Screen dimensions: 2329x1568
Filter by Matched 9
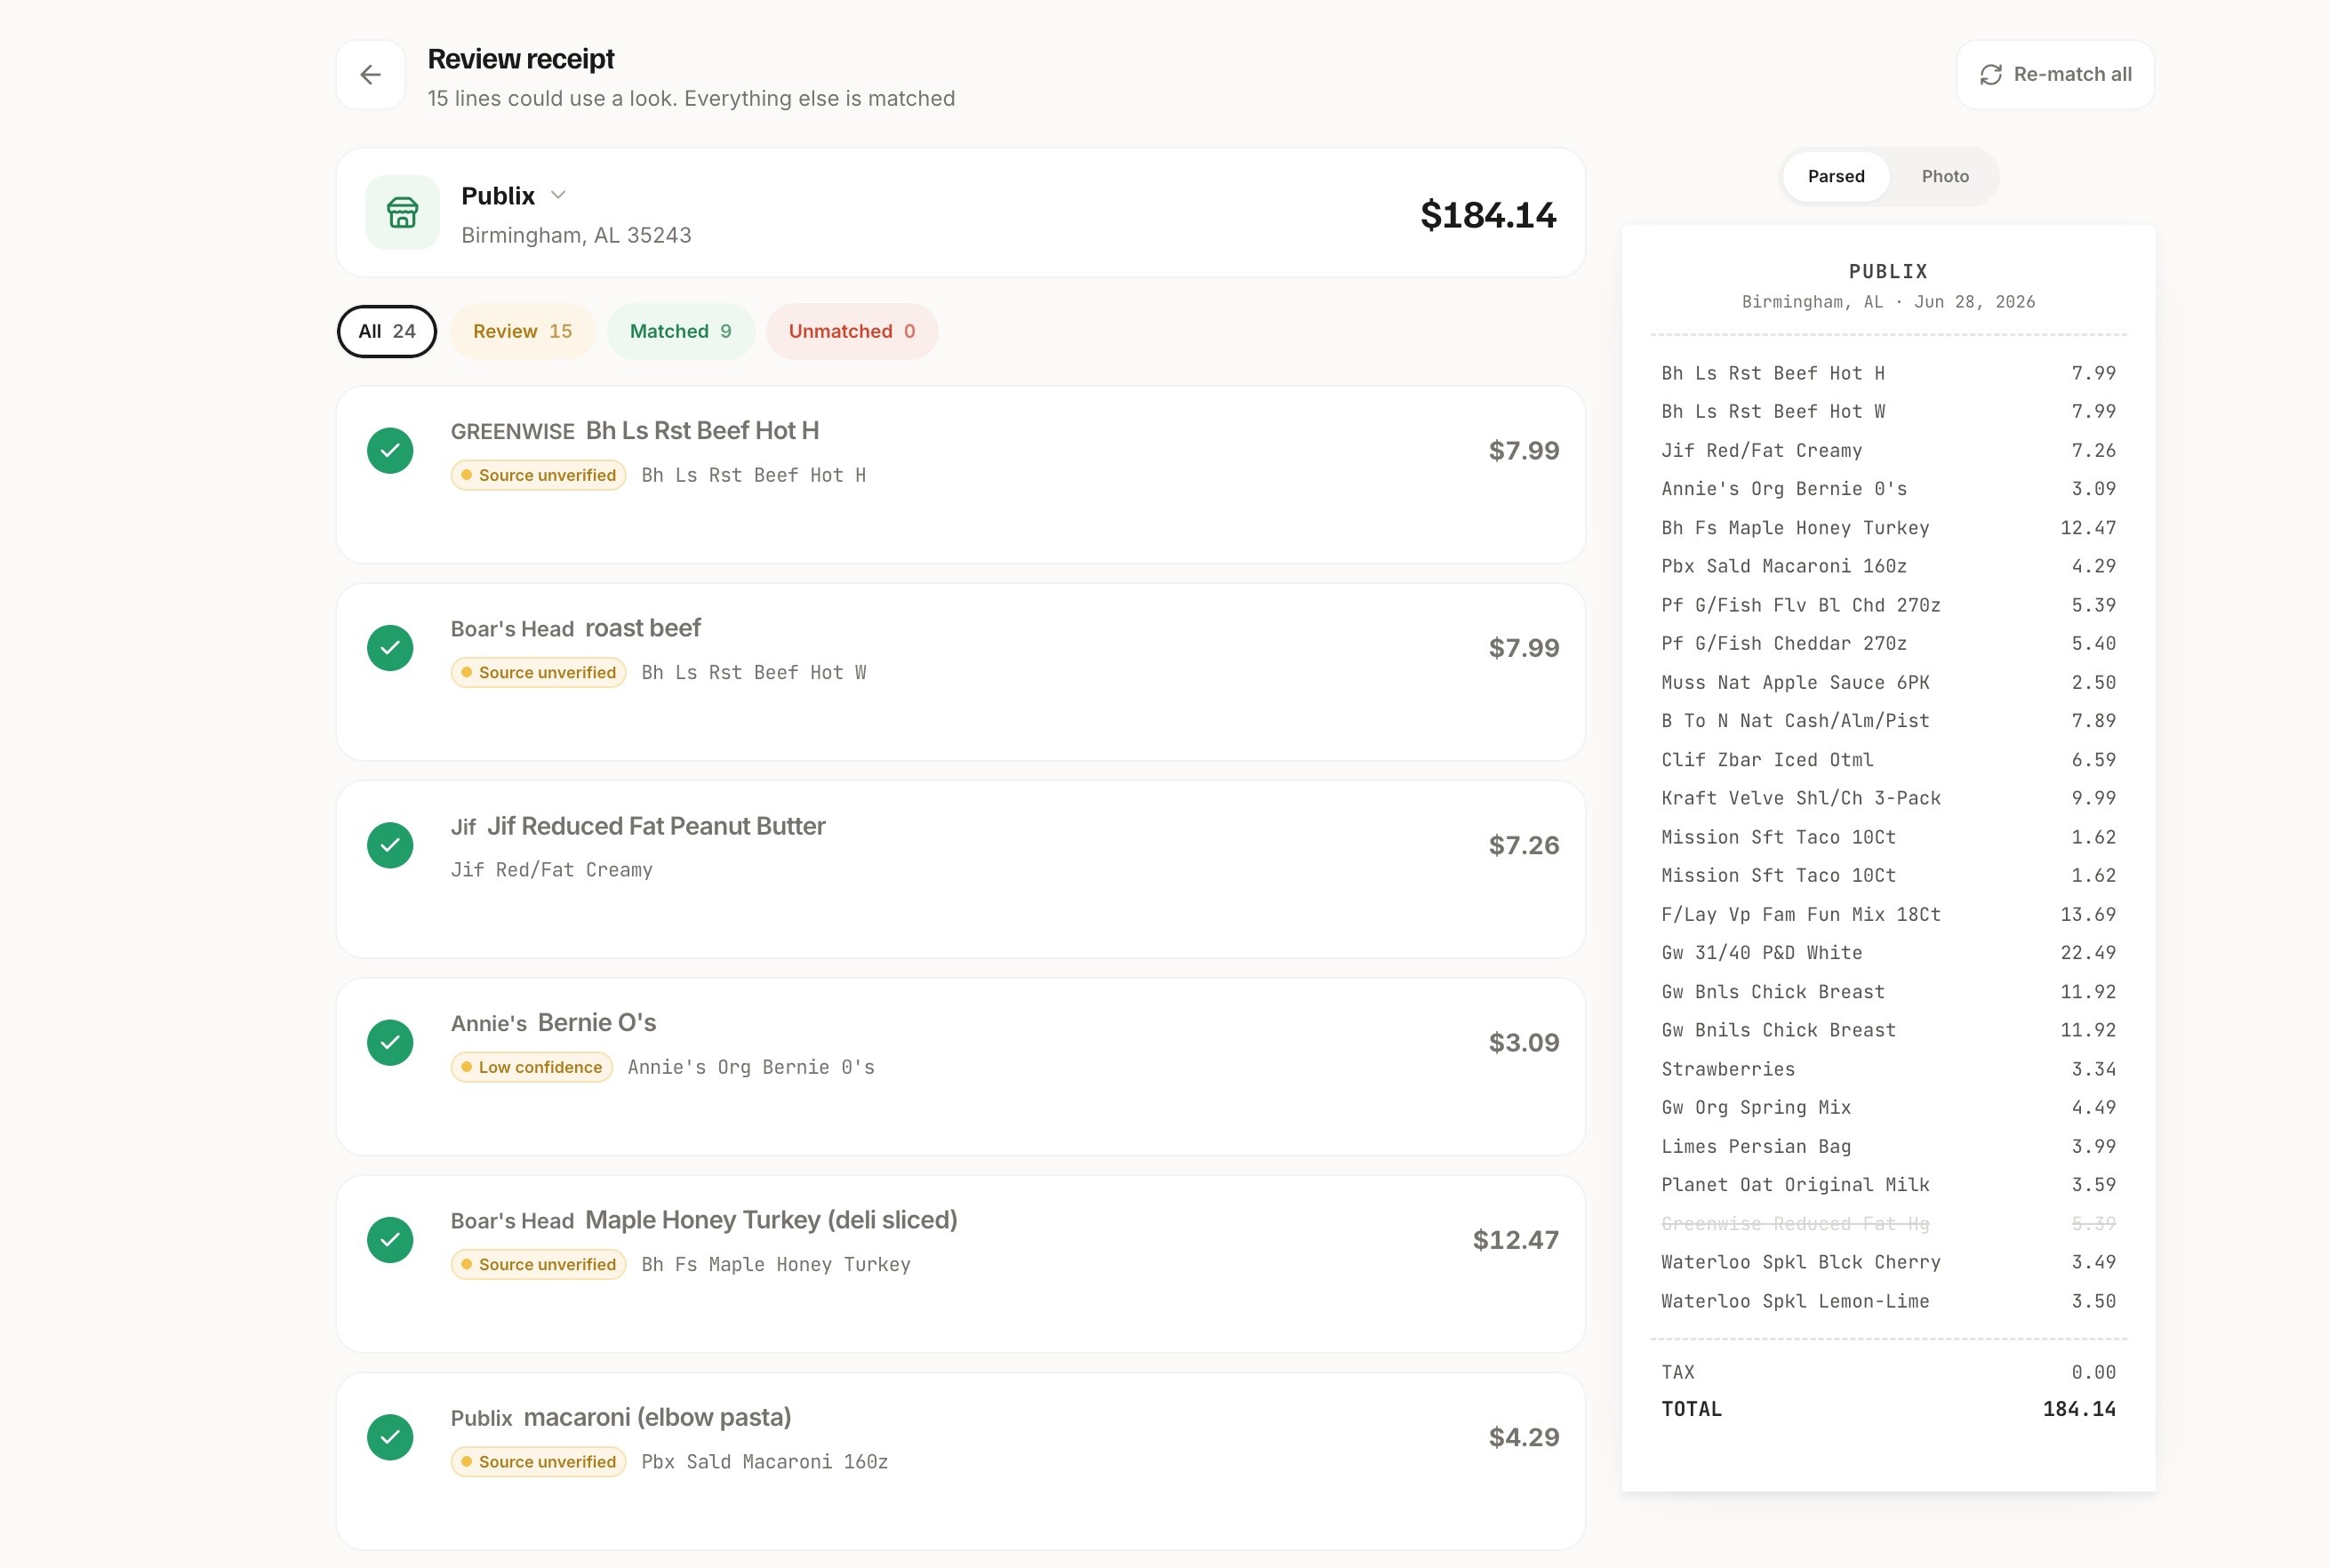tap(680, 331)
